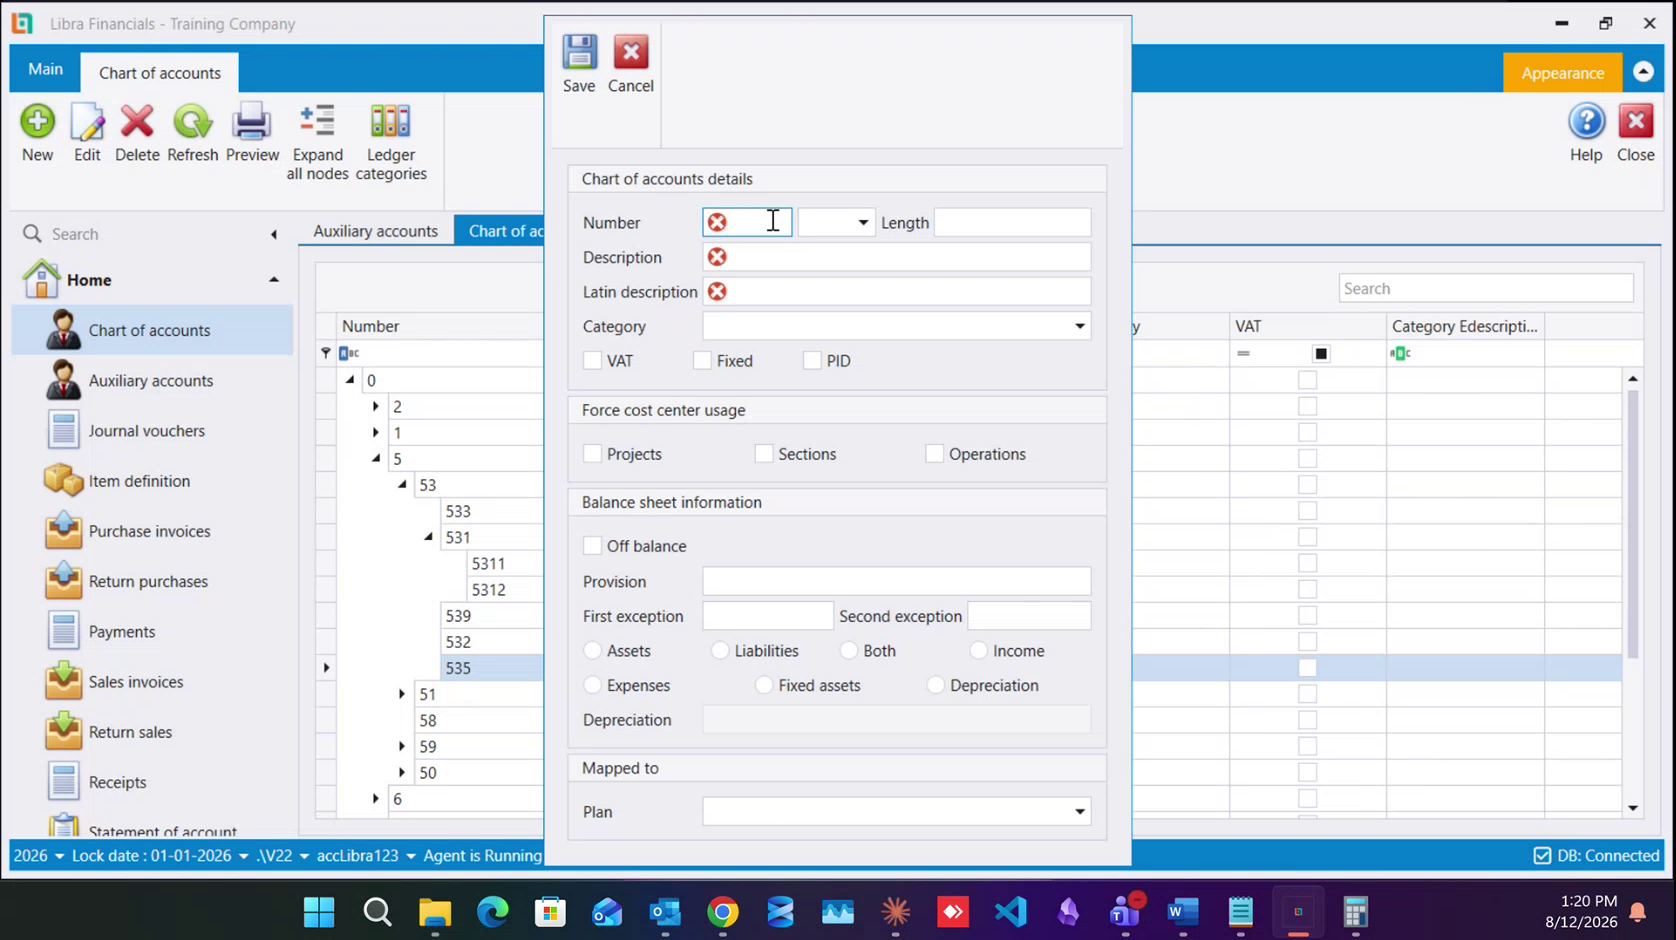Click the Lock date status entry
The height and width of the screenshot is (940, 1676).
160,856
